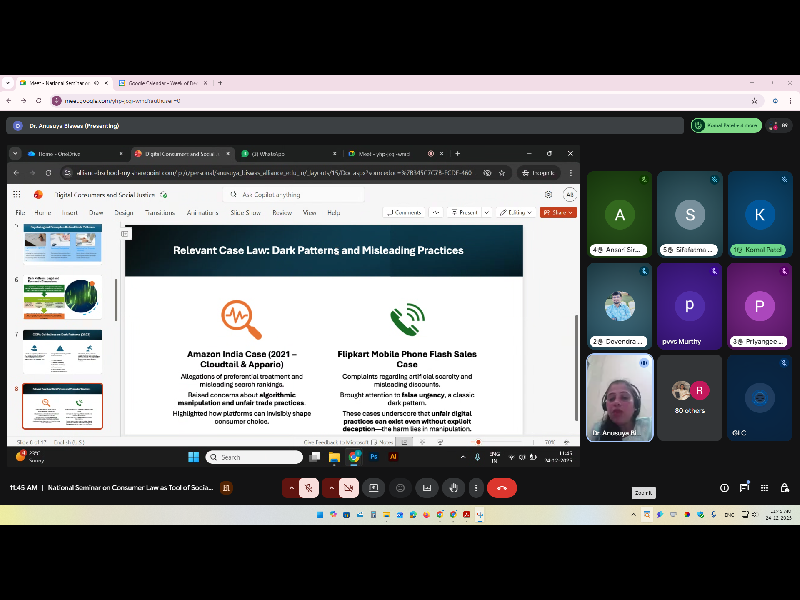Viewport: 800px width, 600px height.
Task: Switch to the Google Translate browser tab
Action: [x=160, y=83]
